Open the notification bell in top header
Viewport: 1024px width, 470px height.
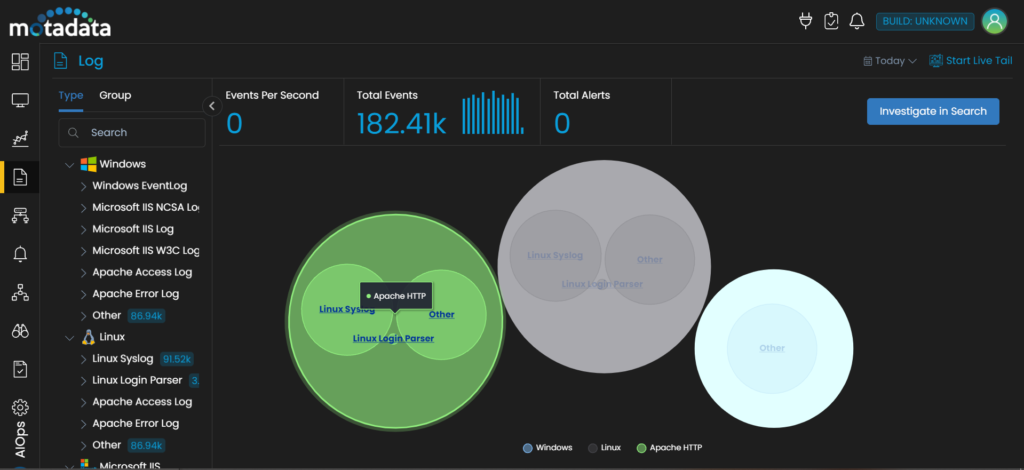point(856,21)
